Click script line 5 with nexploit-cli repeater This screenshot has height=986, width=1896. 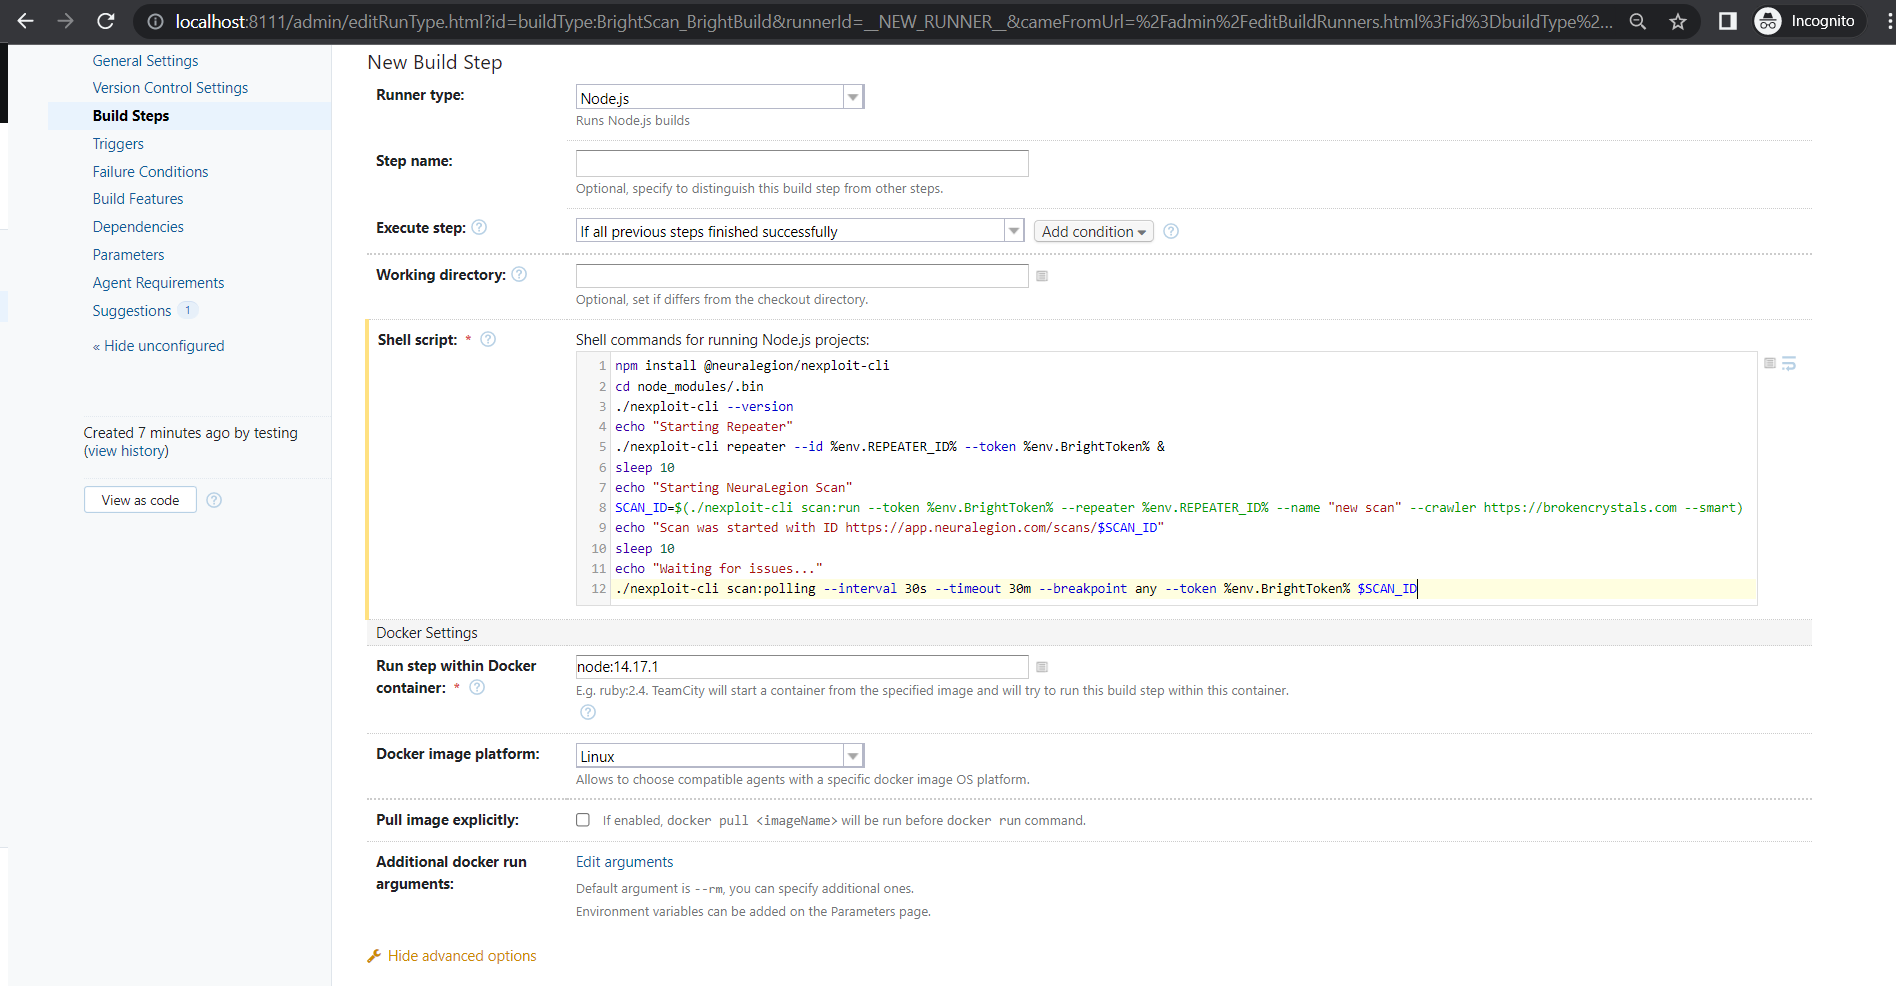[890, 447]
